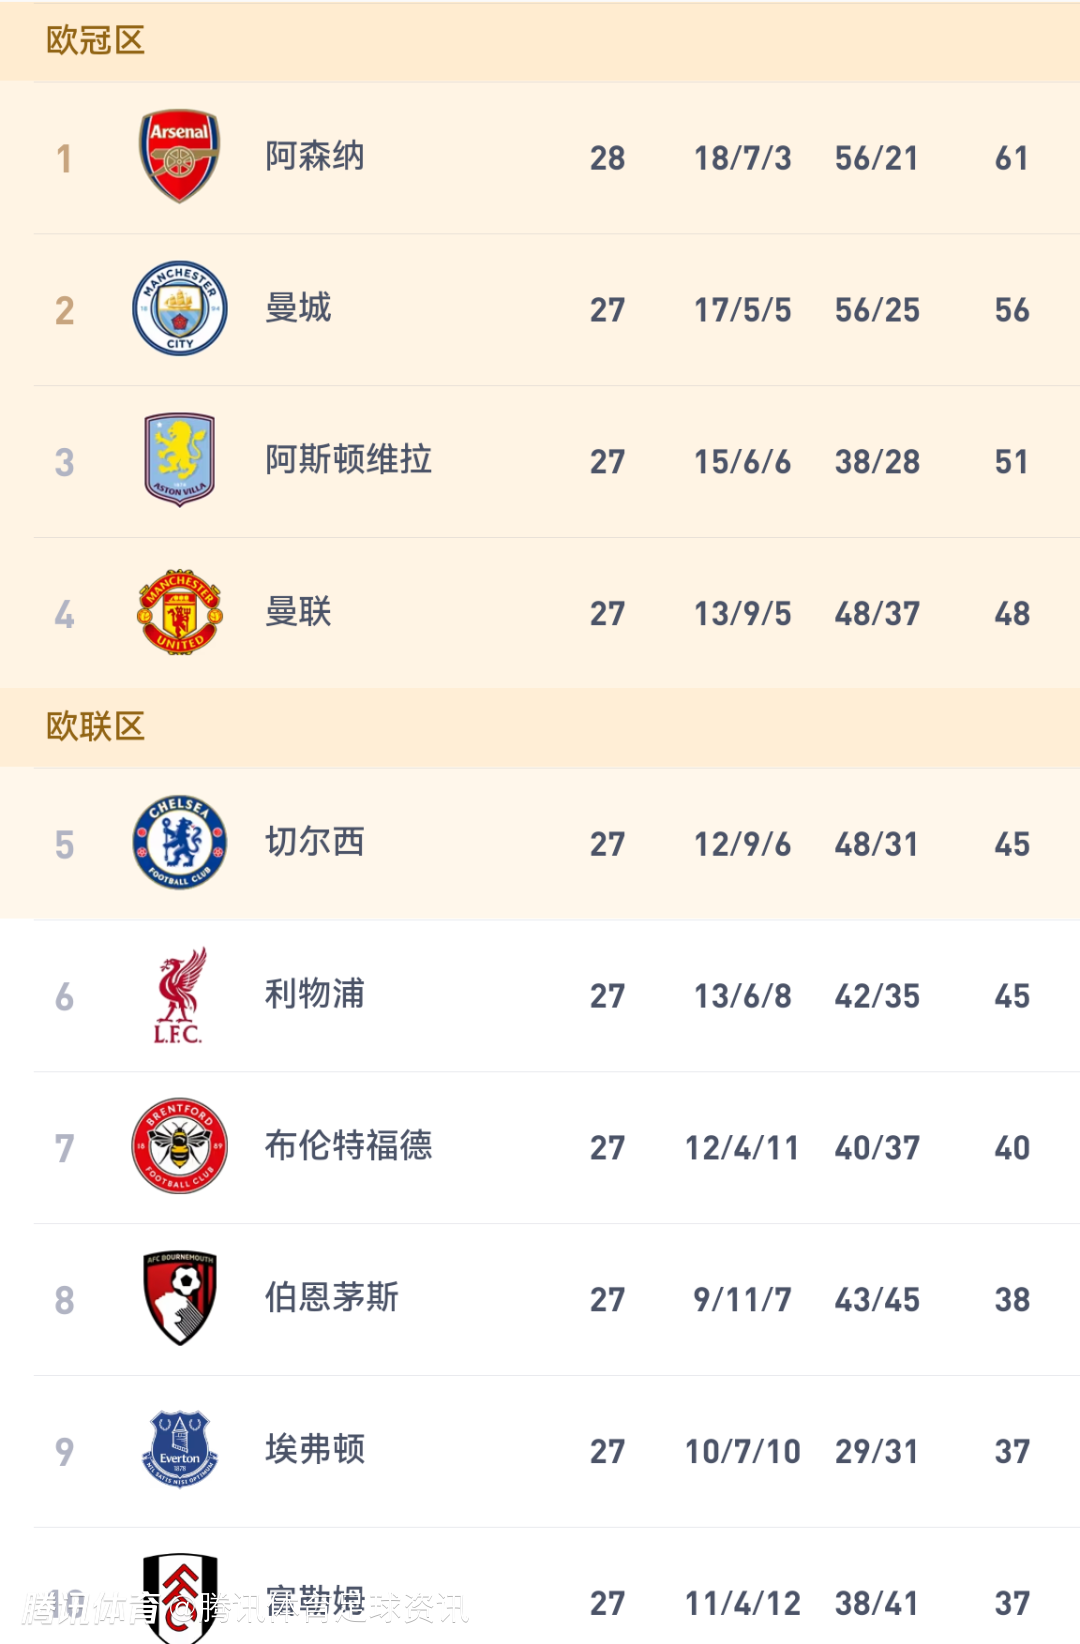Tap the Everton club badge

180,1449
